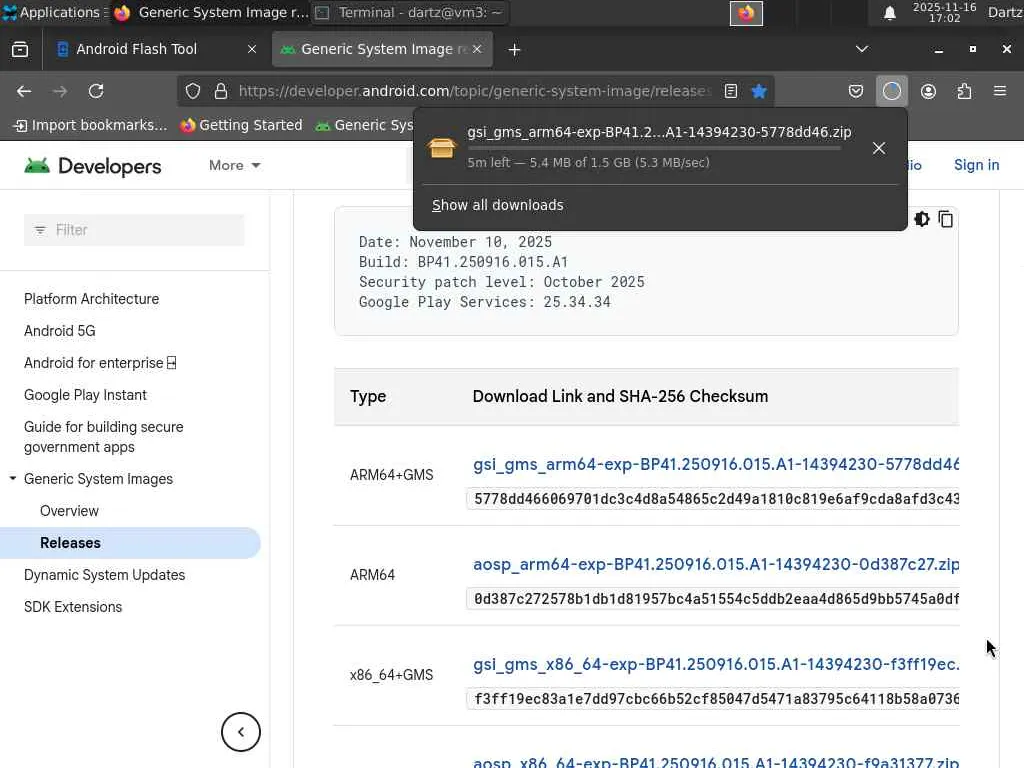
Task: Toggle the code block dark theme
Action: [x=921, y=219]
